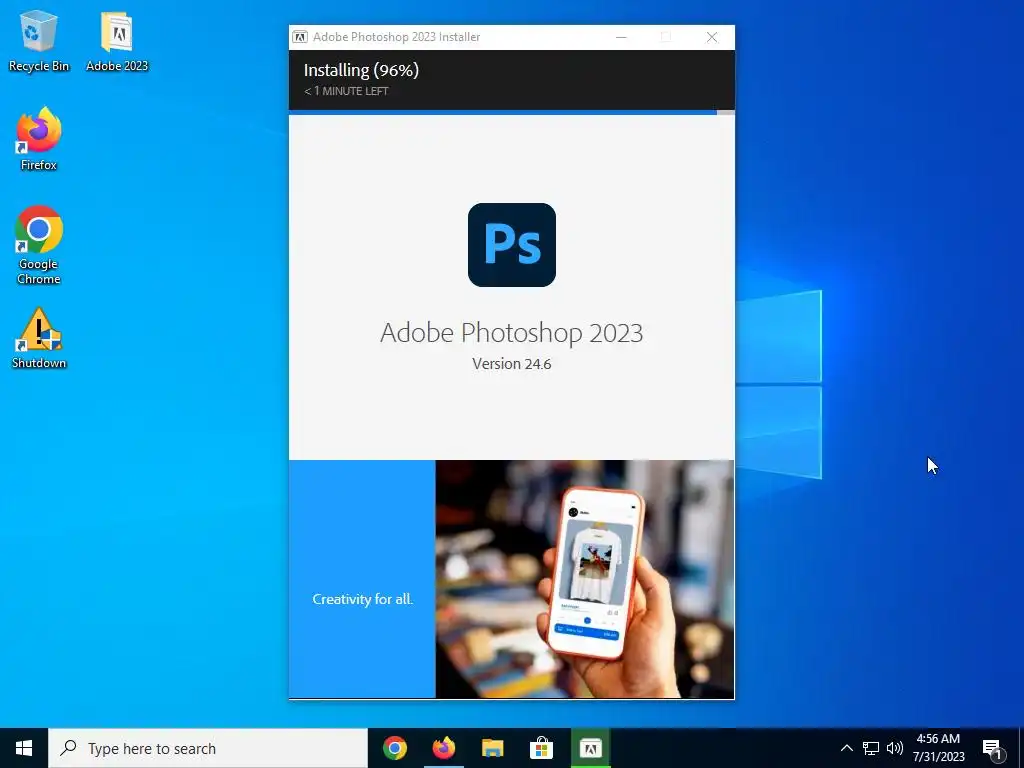
Task: Click 'Adobe Photoshop 2023 Installer' title text
Action: (396, 37)
